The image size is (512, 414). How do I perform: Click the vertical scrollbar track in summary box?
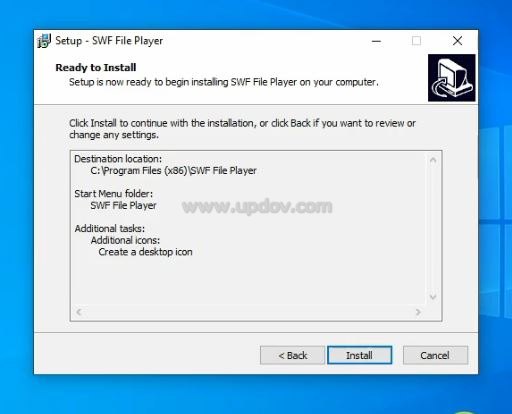pos(433,229)
